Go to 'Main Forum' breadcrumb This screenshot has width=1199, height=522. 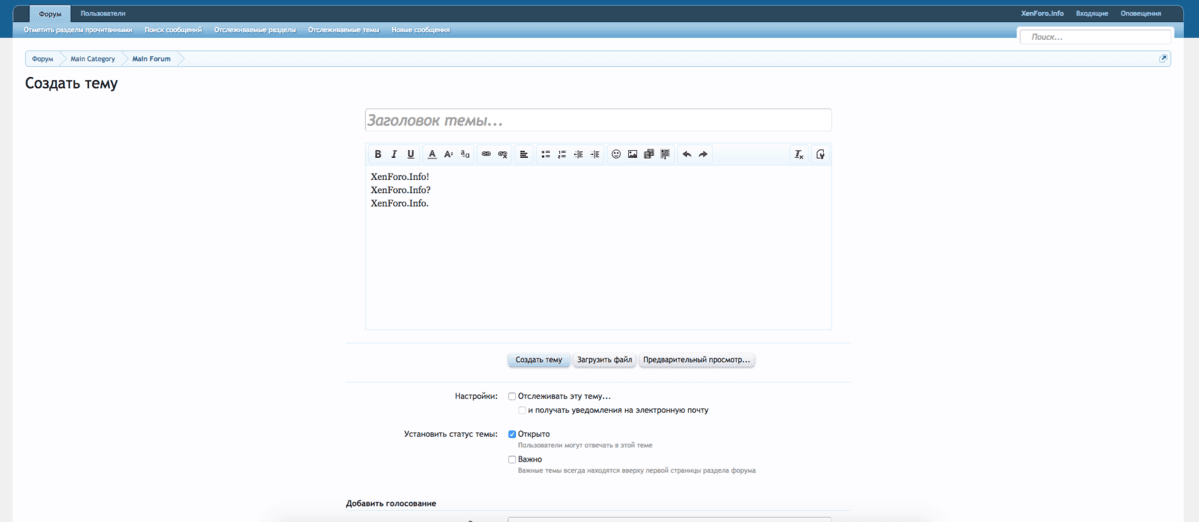(151, 59)
